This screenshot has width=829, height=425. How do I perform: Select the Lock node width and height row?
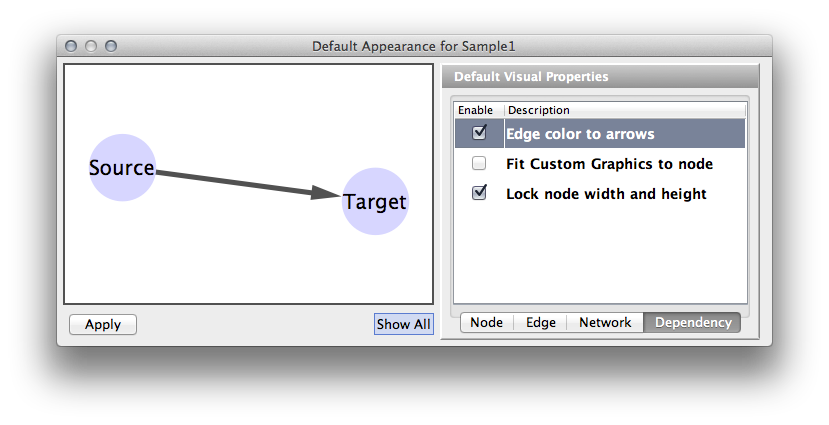(x=606, y=193)
